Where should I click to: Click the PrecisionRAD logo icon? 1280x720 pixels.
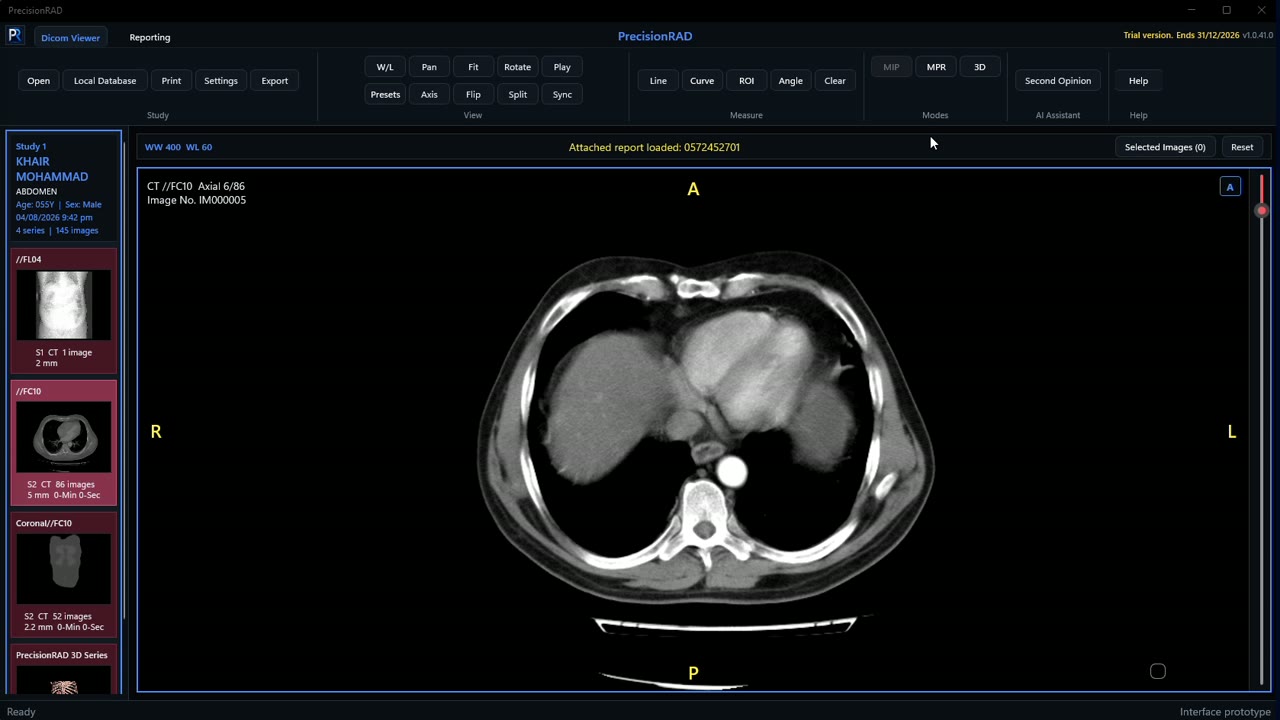point(15,35)
